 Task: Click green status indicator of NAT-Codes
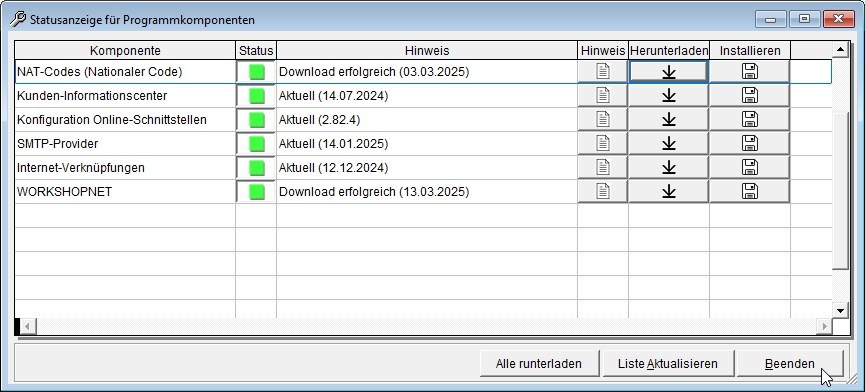point(257,72)
